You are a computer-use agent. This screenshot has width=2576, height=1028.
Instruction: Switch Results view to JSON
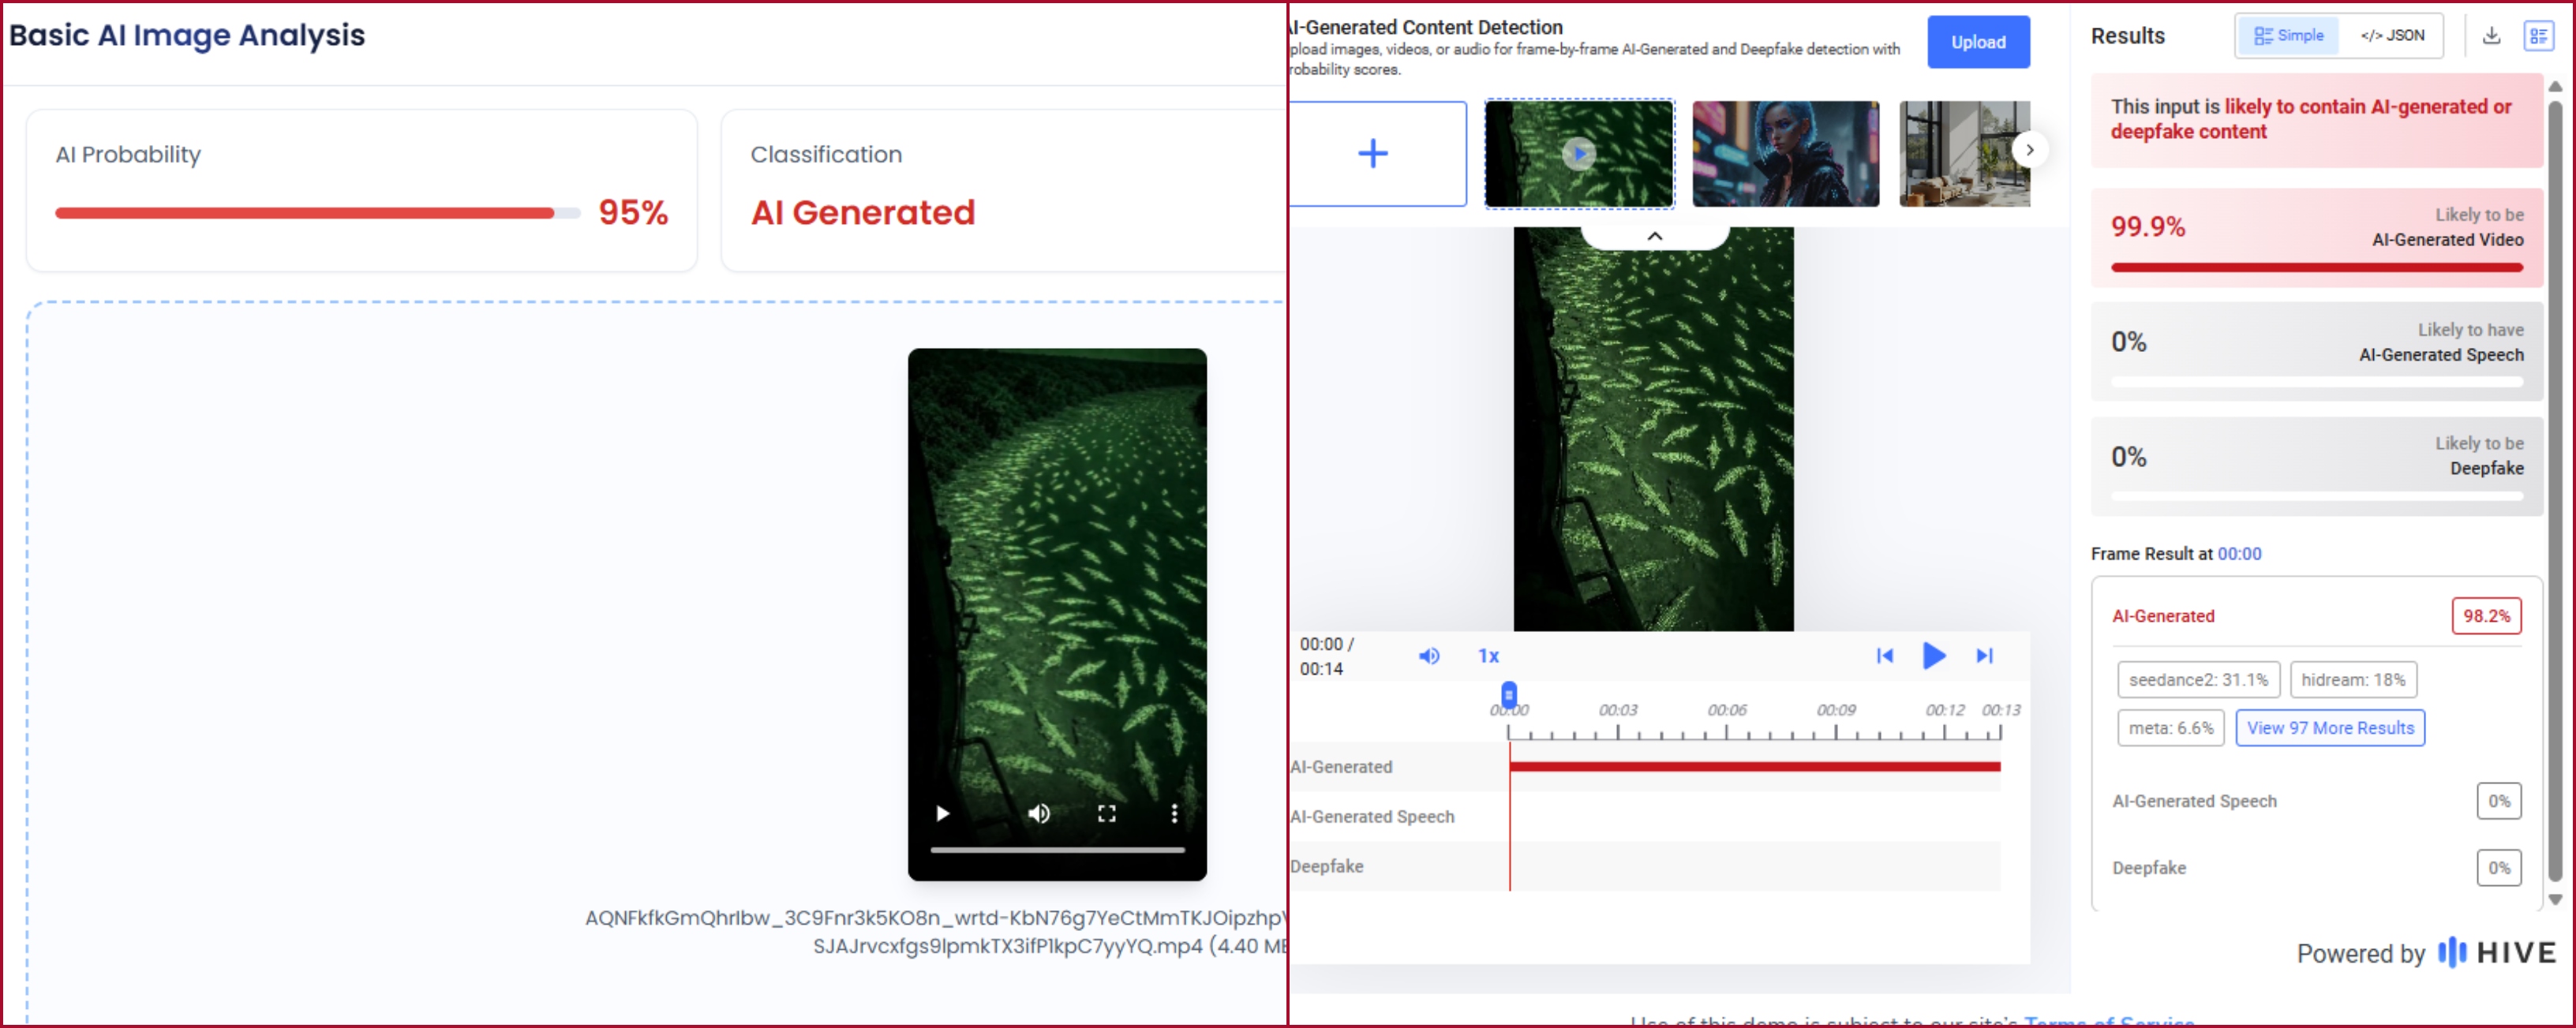[2392, 35]
